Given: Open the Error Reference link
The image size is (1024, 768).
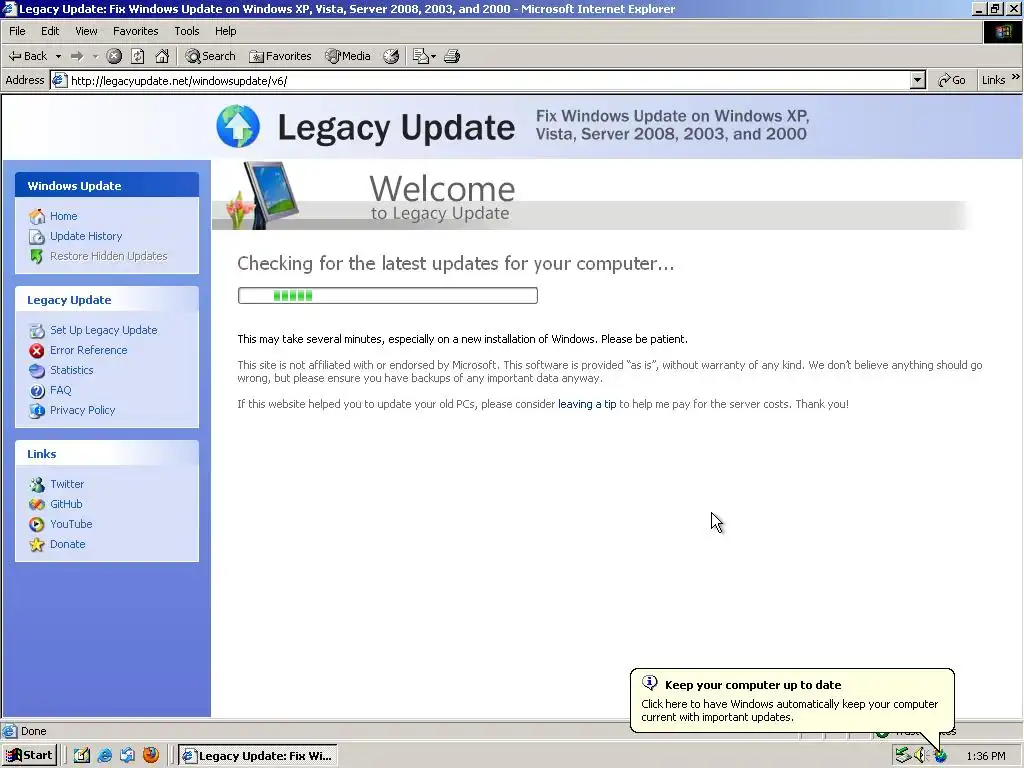Looking at the screenshot, I should coord(89,350).
